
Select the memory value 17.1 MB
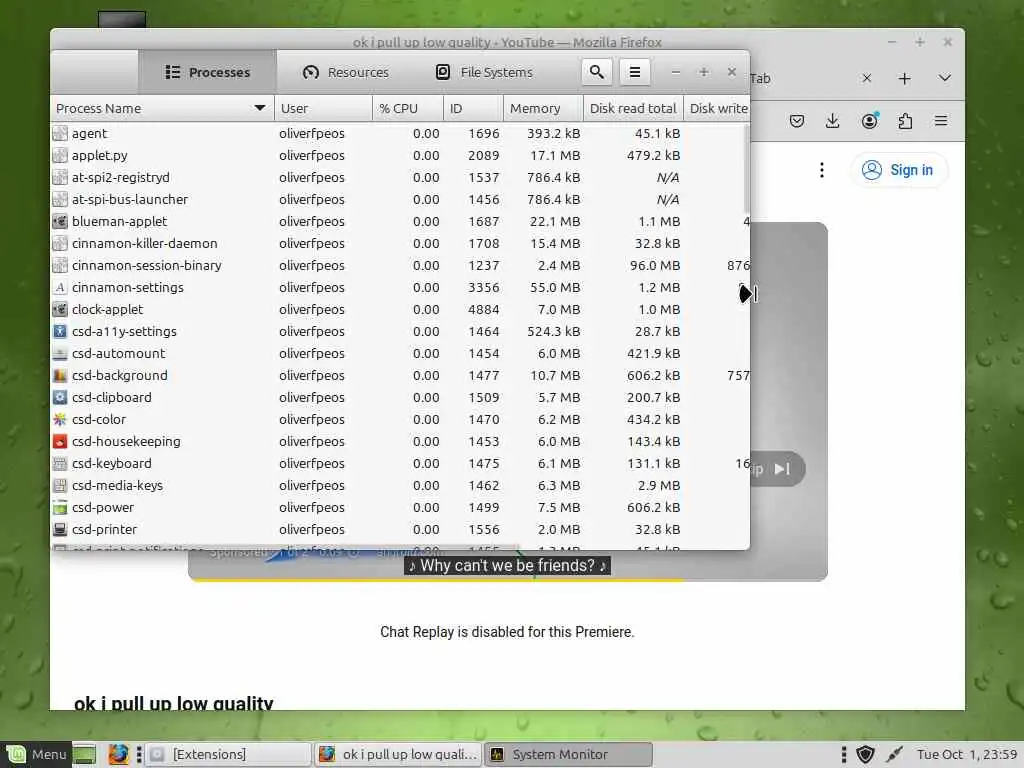pyautogui.click(x=554, y=155)
